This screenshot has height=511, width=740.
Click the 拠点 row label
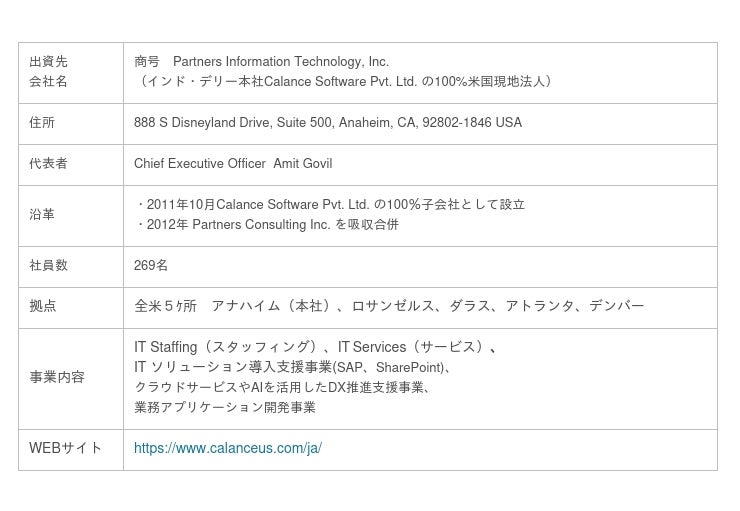(42, 306)
